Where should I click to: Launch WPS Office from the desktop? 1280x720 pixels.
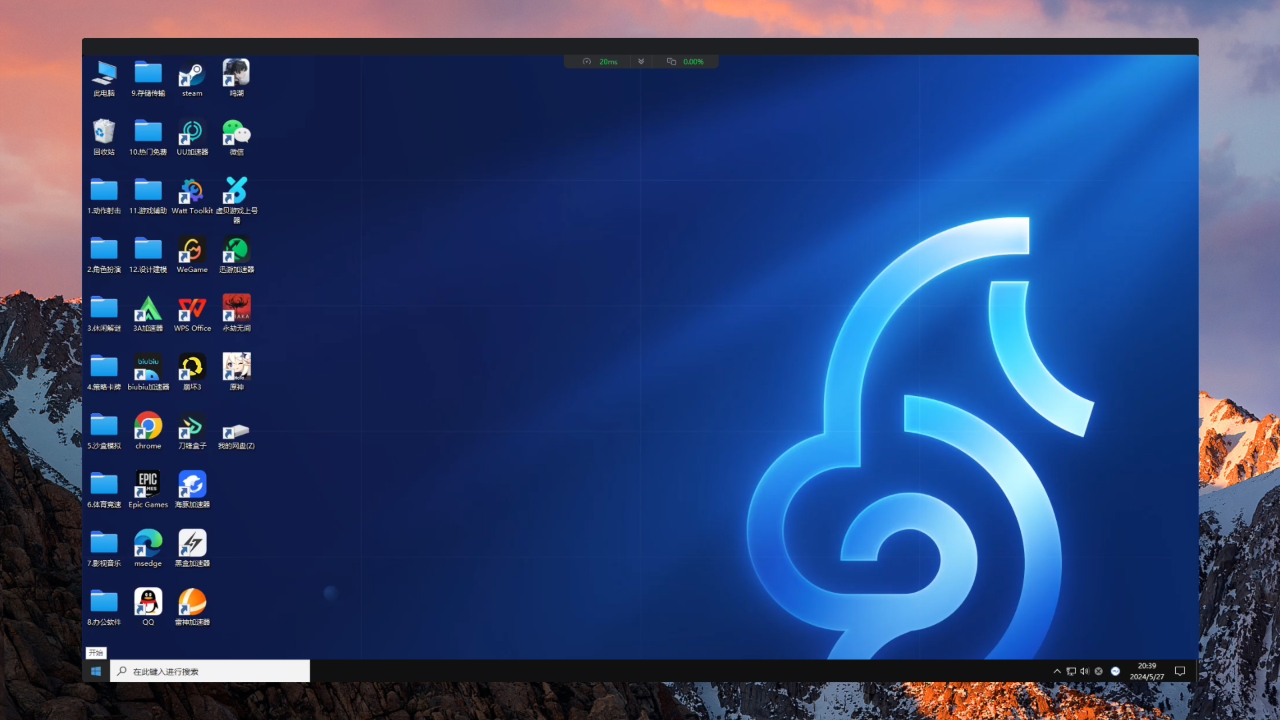tap(192, 314)
